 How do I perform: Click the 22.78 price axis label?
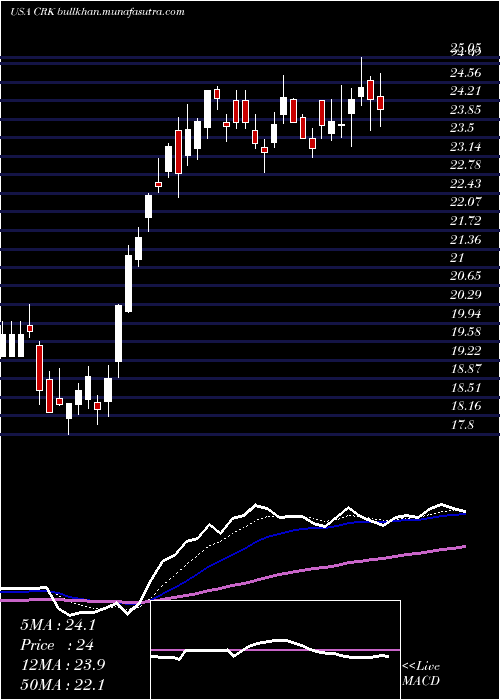click(466, 165)
